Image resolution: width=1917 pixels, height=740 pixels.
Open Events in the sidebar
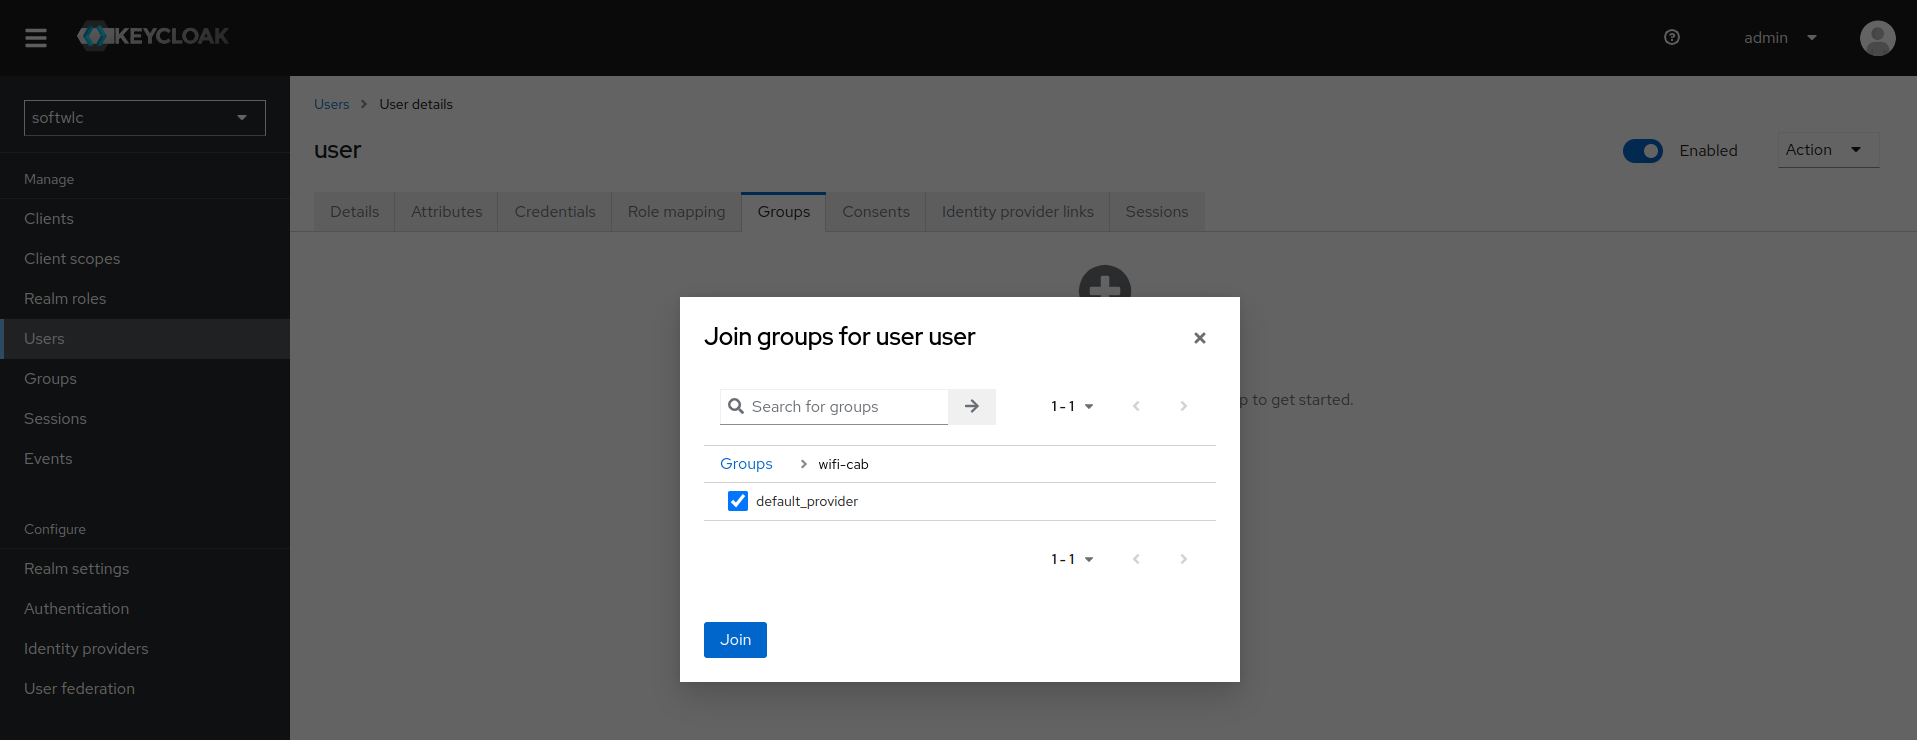coord(145,459)
